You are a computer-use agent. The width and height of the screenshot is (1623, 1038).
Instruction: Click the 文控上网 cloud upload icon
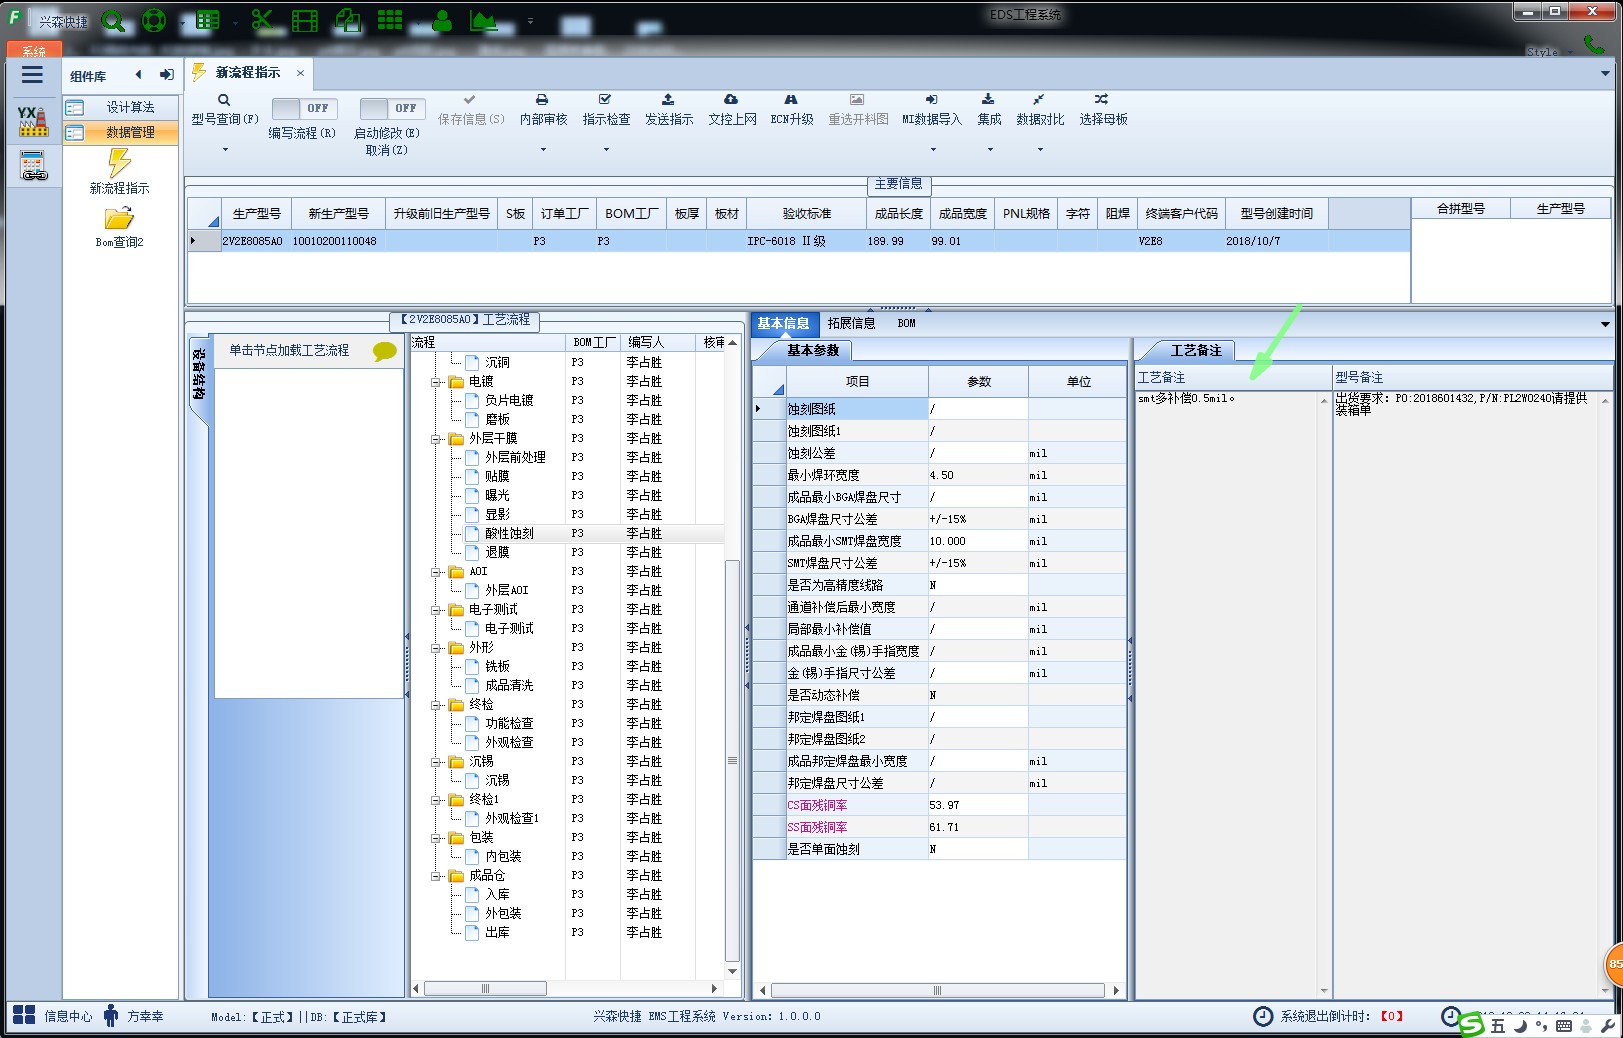(731, 99)
